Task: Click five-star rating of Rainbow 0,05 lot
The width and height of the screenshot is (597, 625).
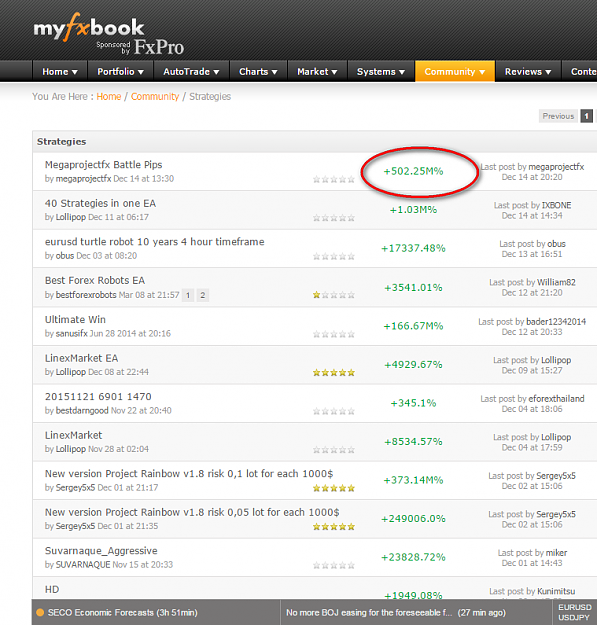Action: [x=334, y=527]
